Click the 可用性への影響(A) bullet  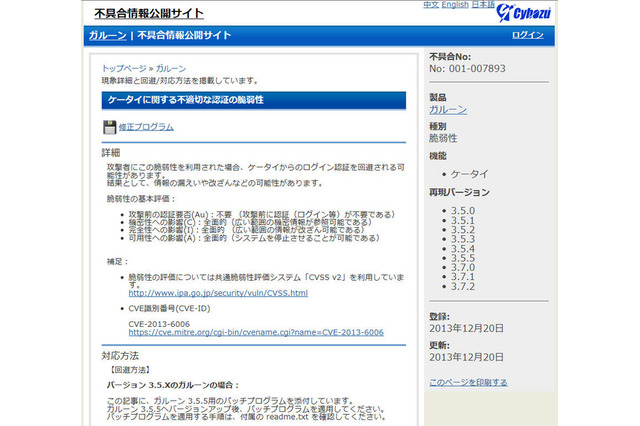(x=254, y=238)
